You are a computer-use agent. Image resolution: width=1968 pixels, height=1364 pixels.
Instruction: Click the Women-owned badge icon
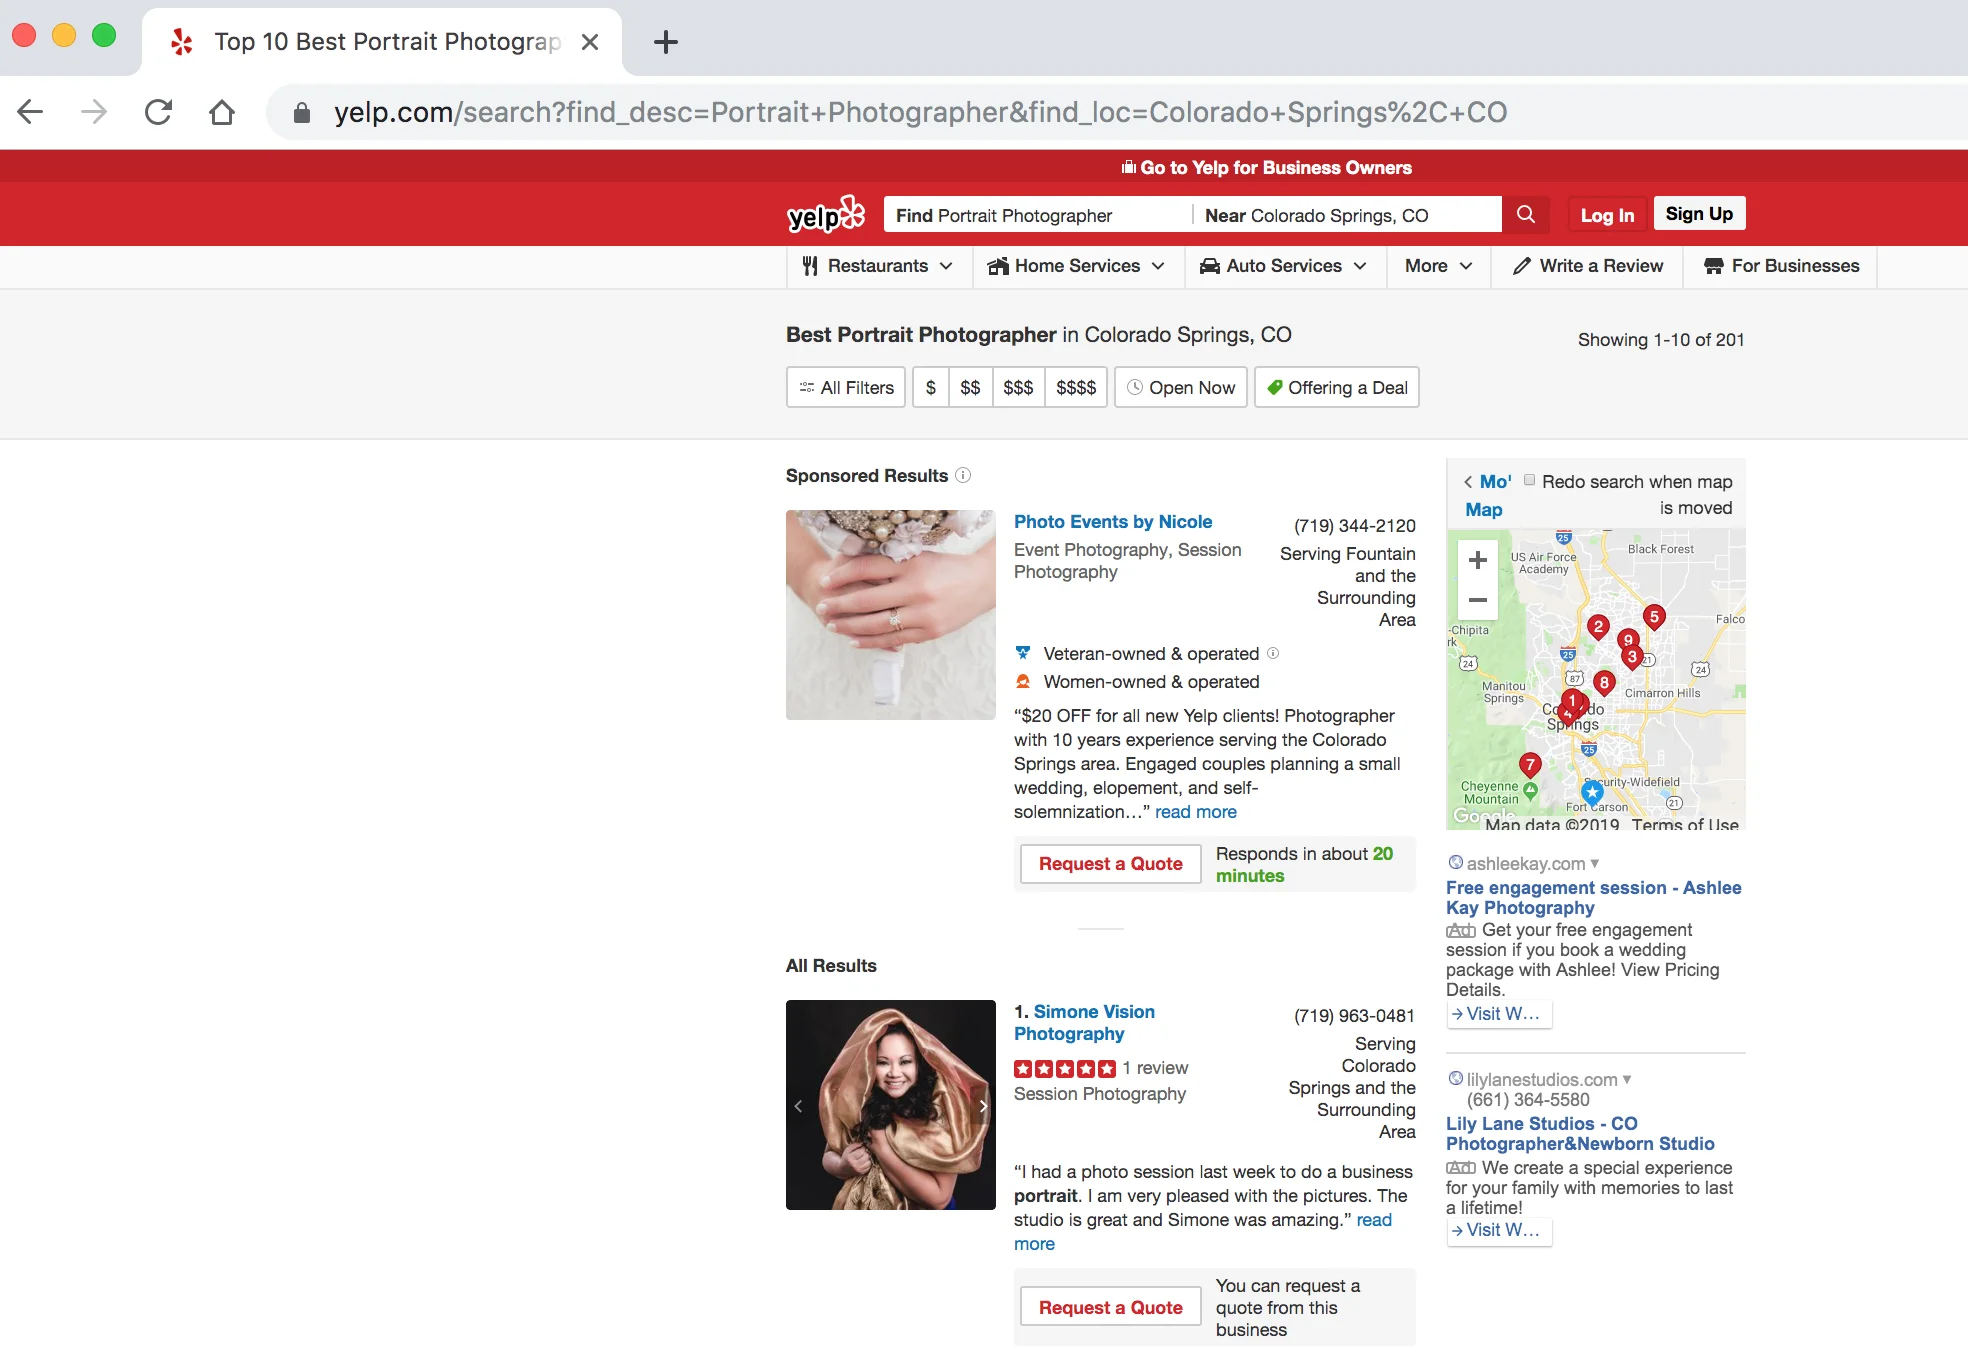(1023, 681)
